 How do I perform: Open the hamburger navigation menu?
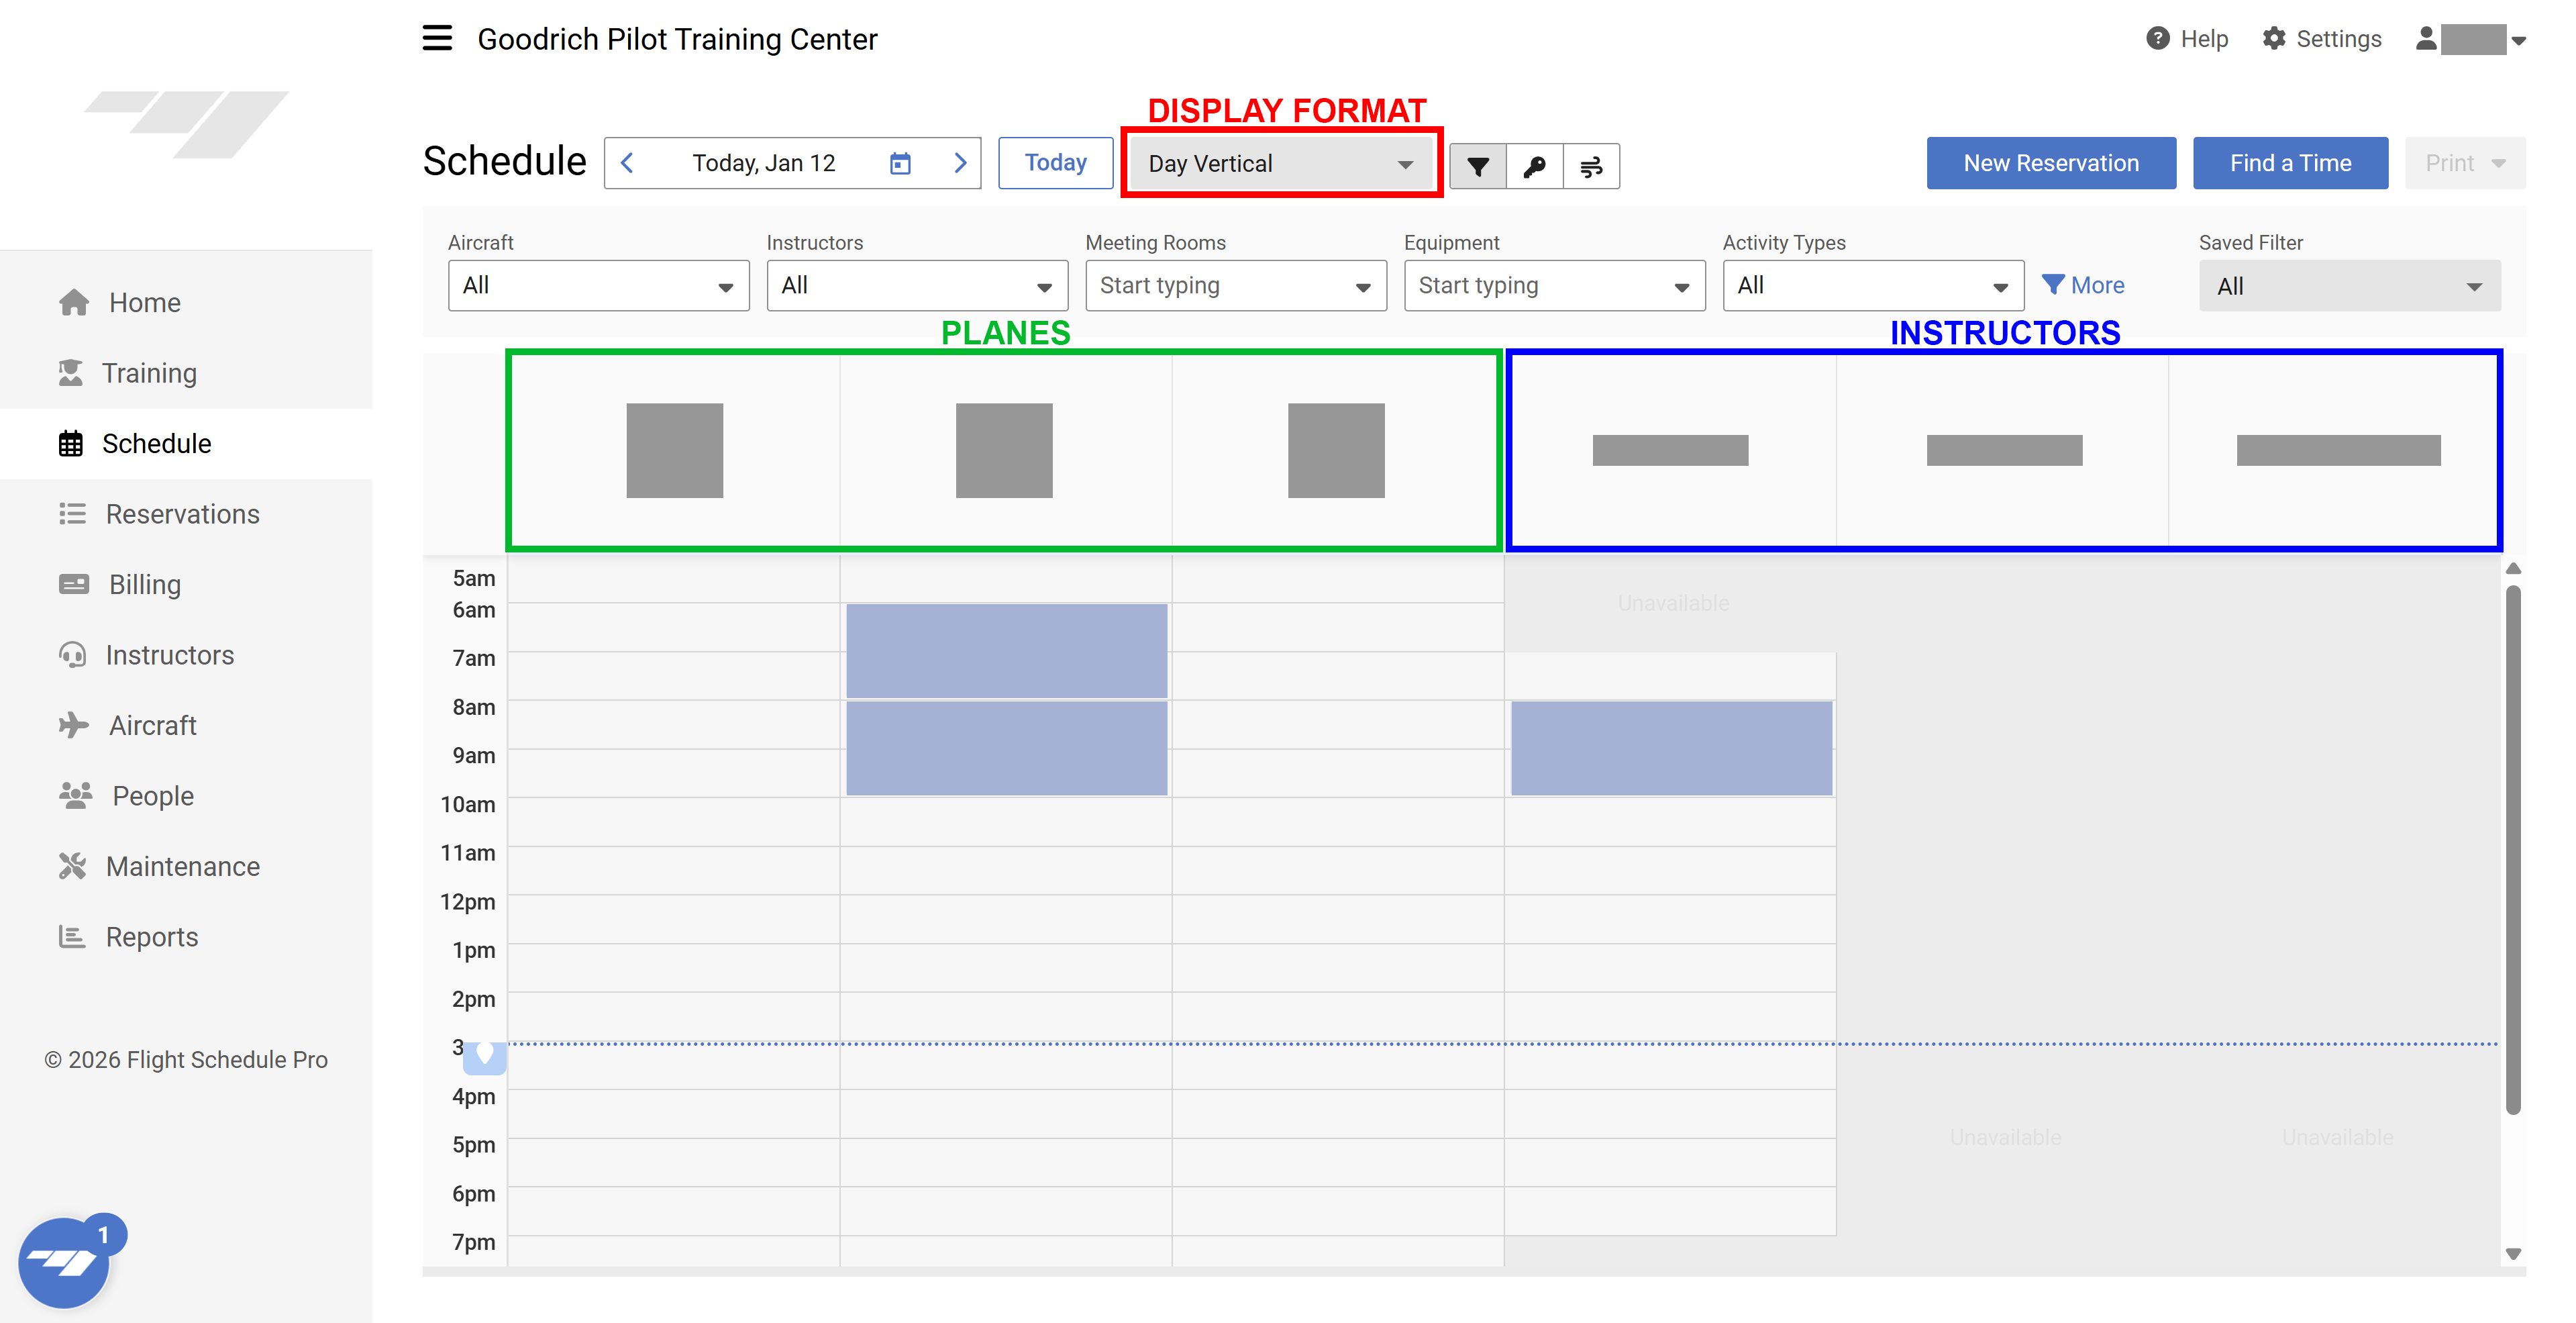pos(437,38)
